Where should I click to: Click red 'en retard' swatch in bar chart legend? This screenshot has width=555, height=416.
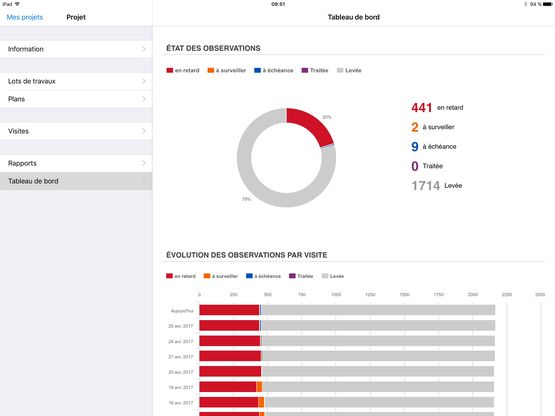169,276
